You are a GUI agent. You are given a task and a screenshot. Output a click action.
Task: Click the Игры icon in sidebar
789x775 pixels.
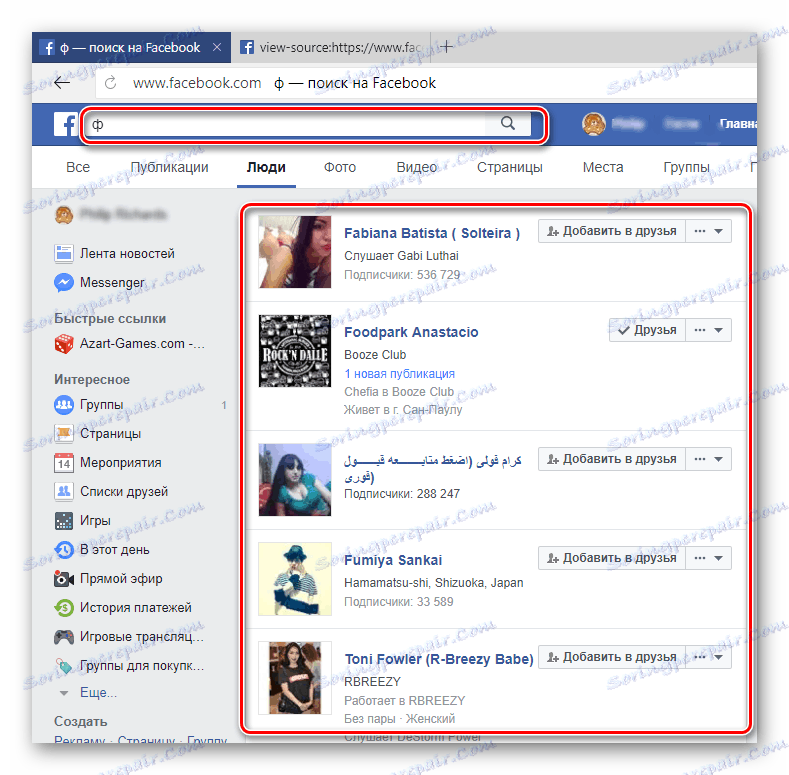[x=64, y=521]
